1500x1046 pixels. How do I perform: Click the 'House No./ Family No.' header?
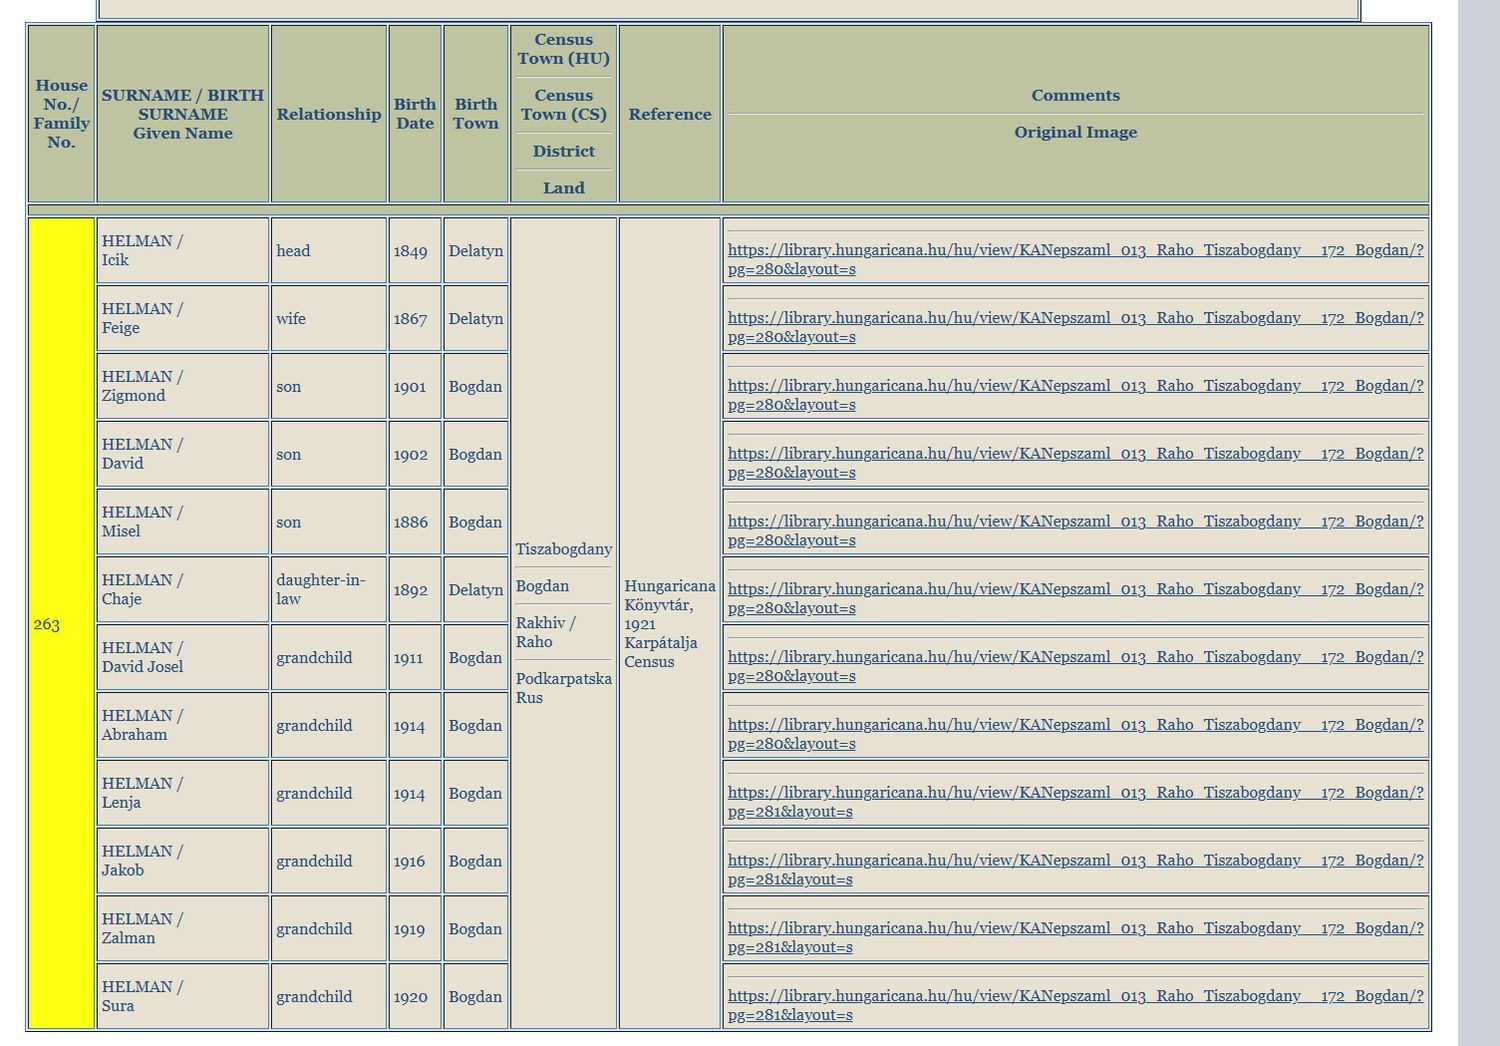pos(61,114)
